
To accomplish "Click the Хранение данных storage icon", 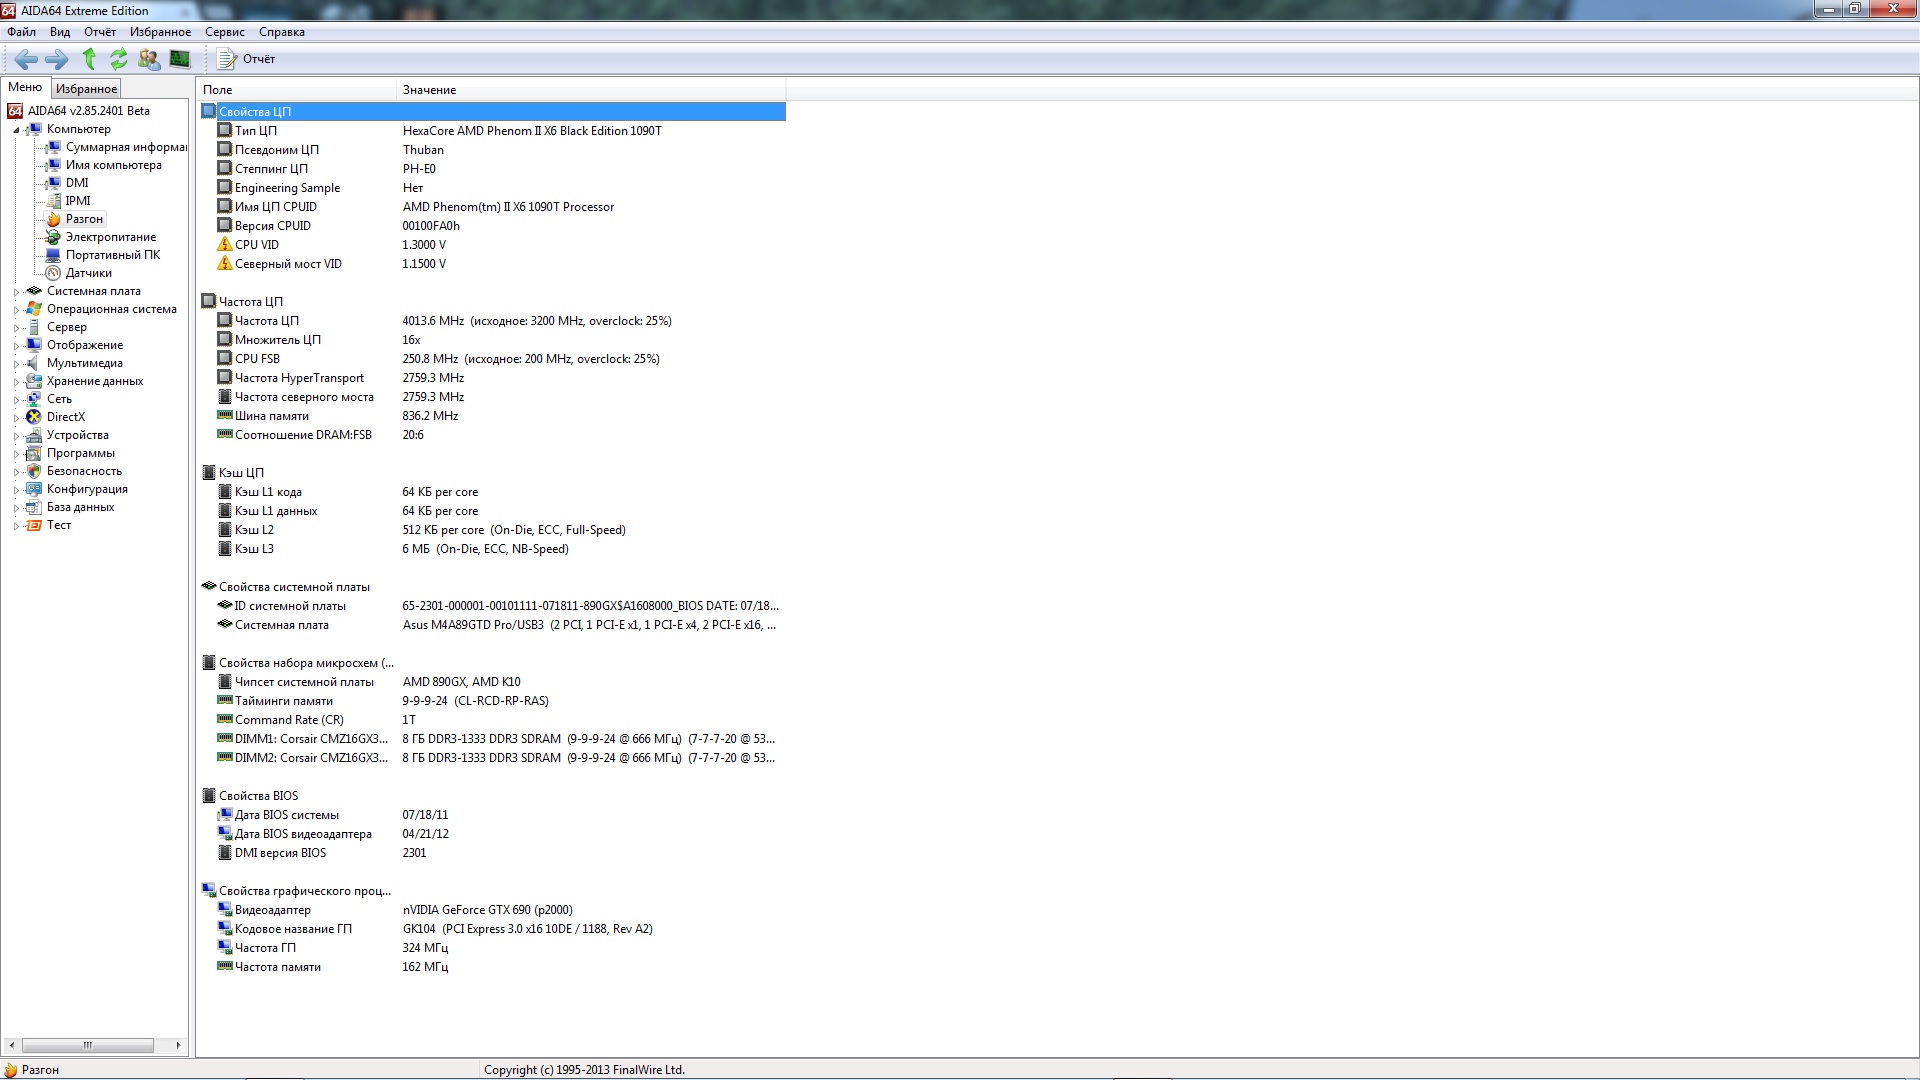I will 34,381.
